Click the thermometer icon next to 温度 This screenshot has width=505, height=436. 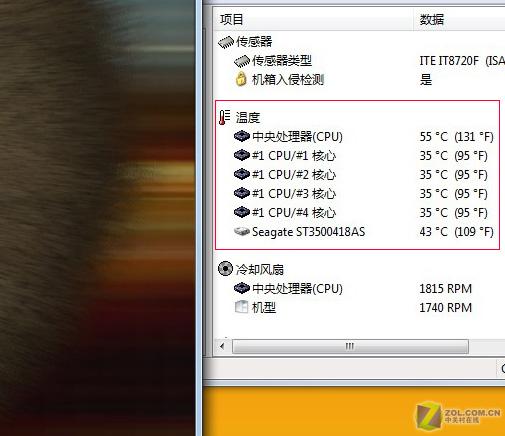coord(224,117)
